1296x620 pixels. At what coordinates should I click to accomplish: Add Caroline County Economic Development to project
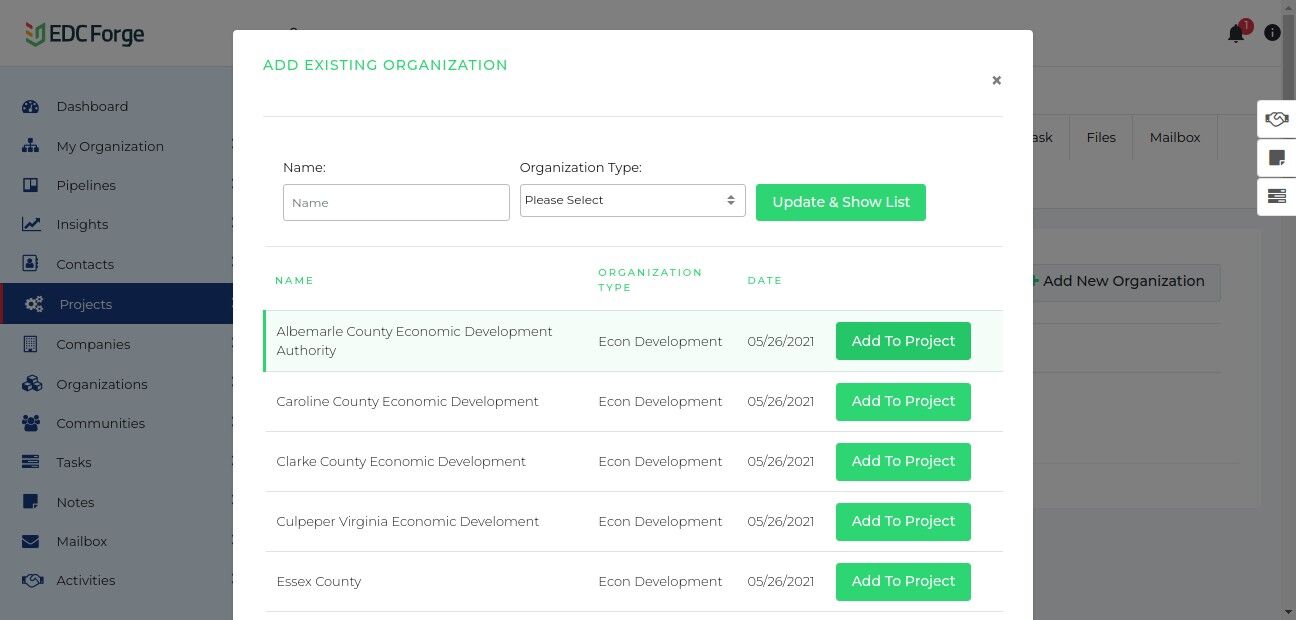pos(902,401)
